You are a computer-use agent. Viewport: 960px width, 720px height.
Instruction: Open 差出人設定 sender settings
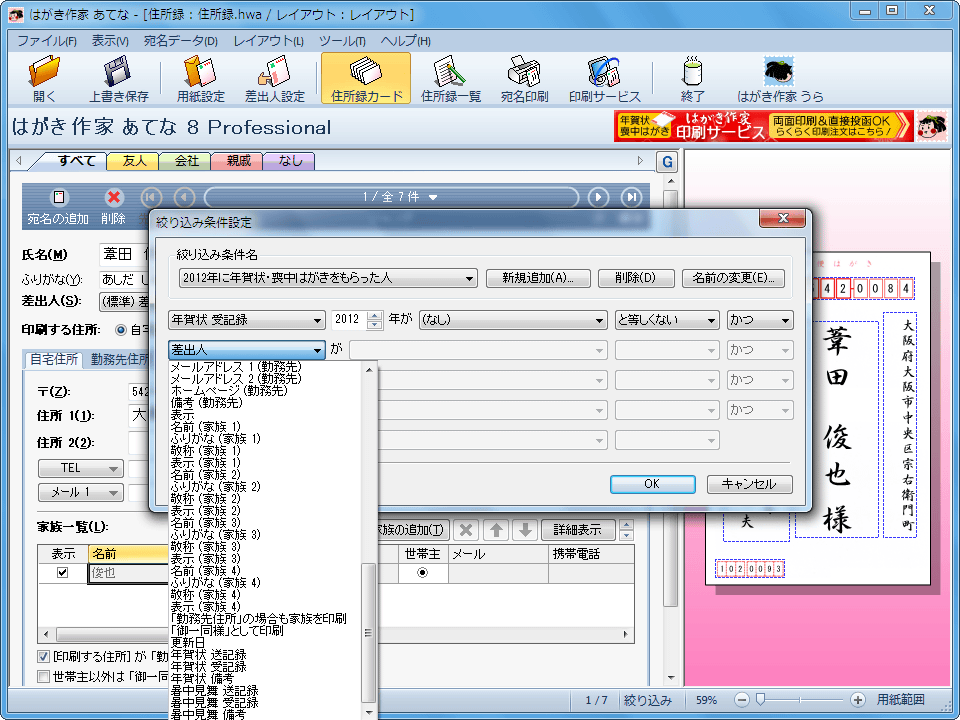tap(275, 78)
